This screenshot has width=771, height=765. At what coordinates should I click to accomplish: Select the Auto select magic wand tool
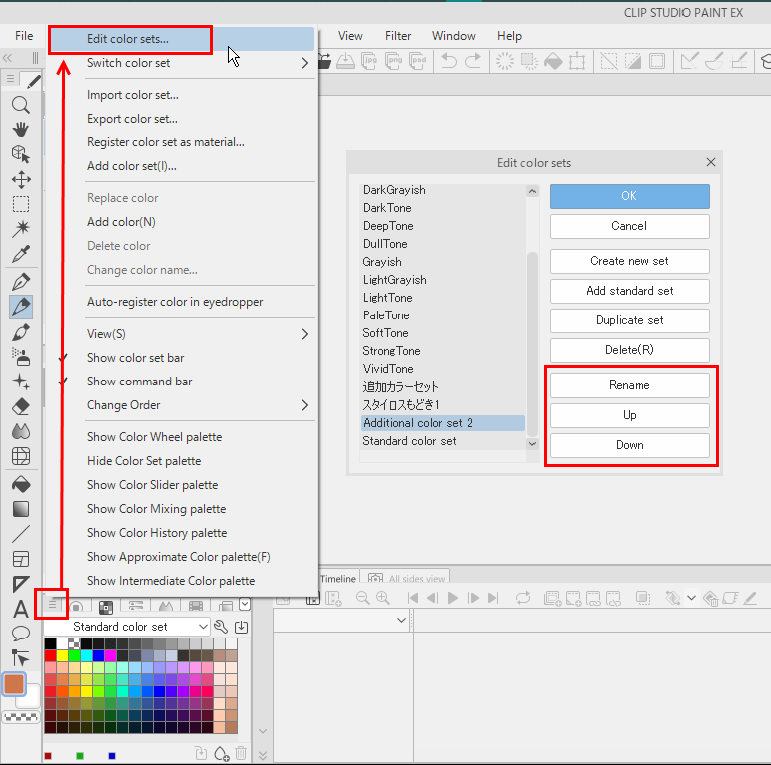[x=21, y=229]
